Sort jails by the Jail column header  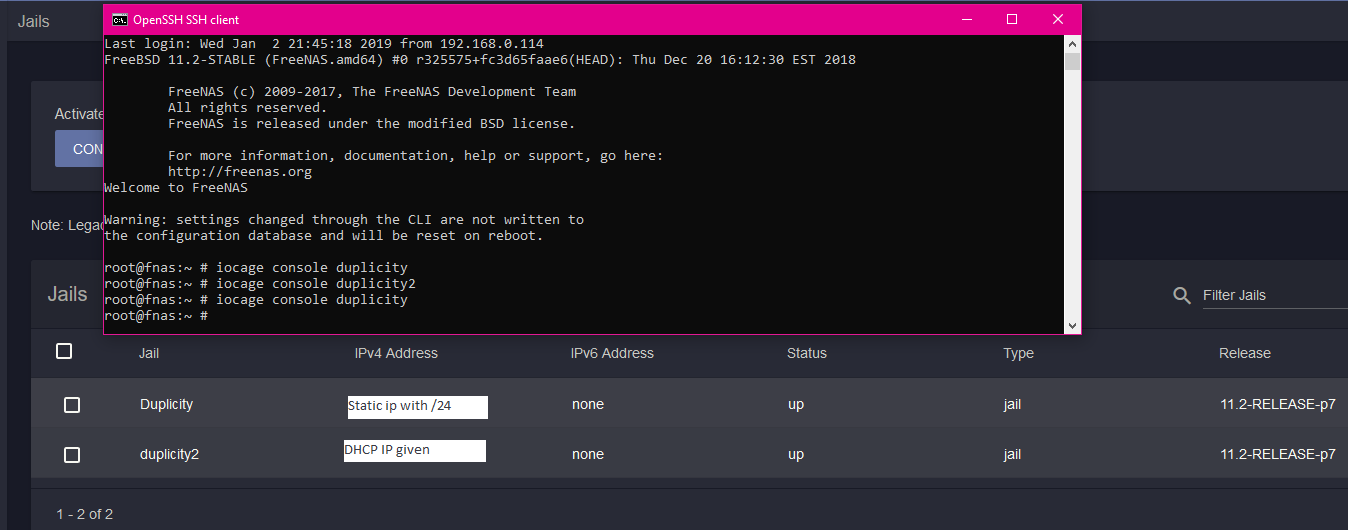149,353
